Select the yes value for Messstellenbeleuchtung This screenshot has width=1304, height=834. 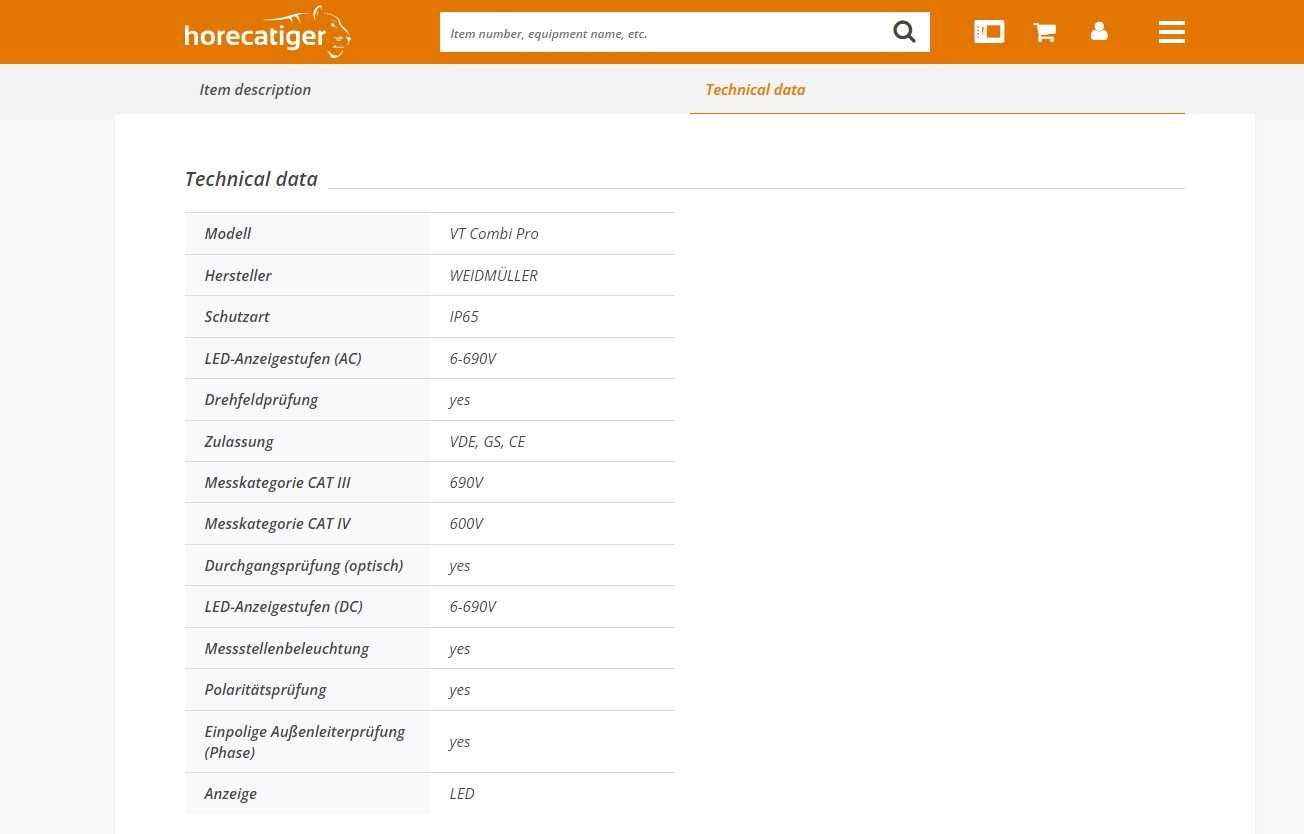[460, 648]
